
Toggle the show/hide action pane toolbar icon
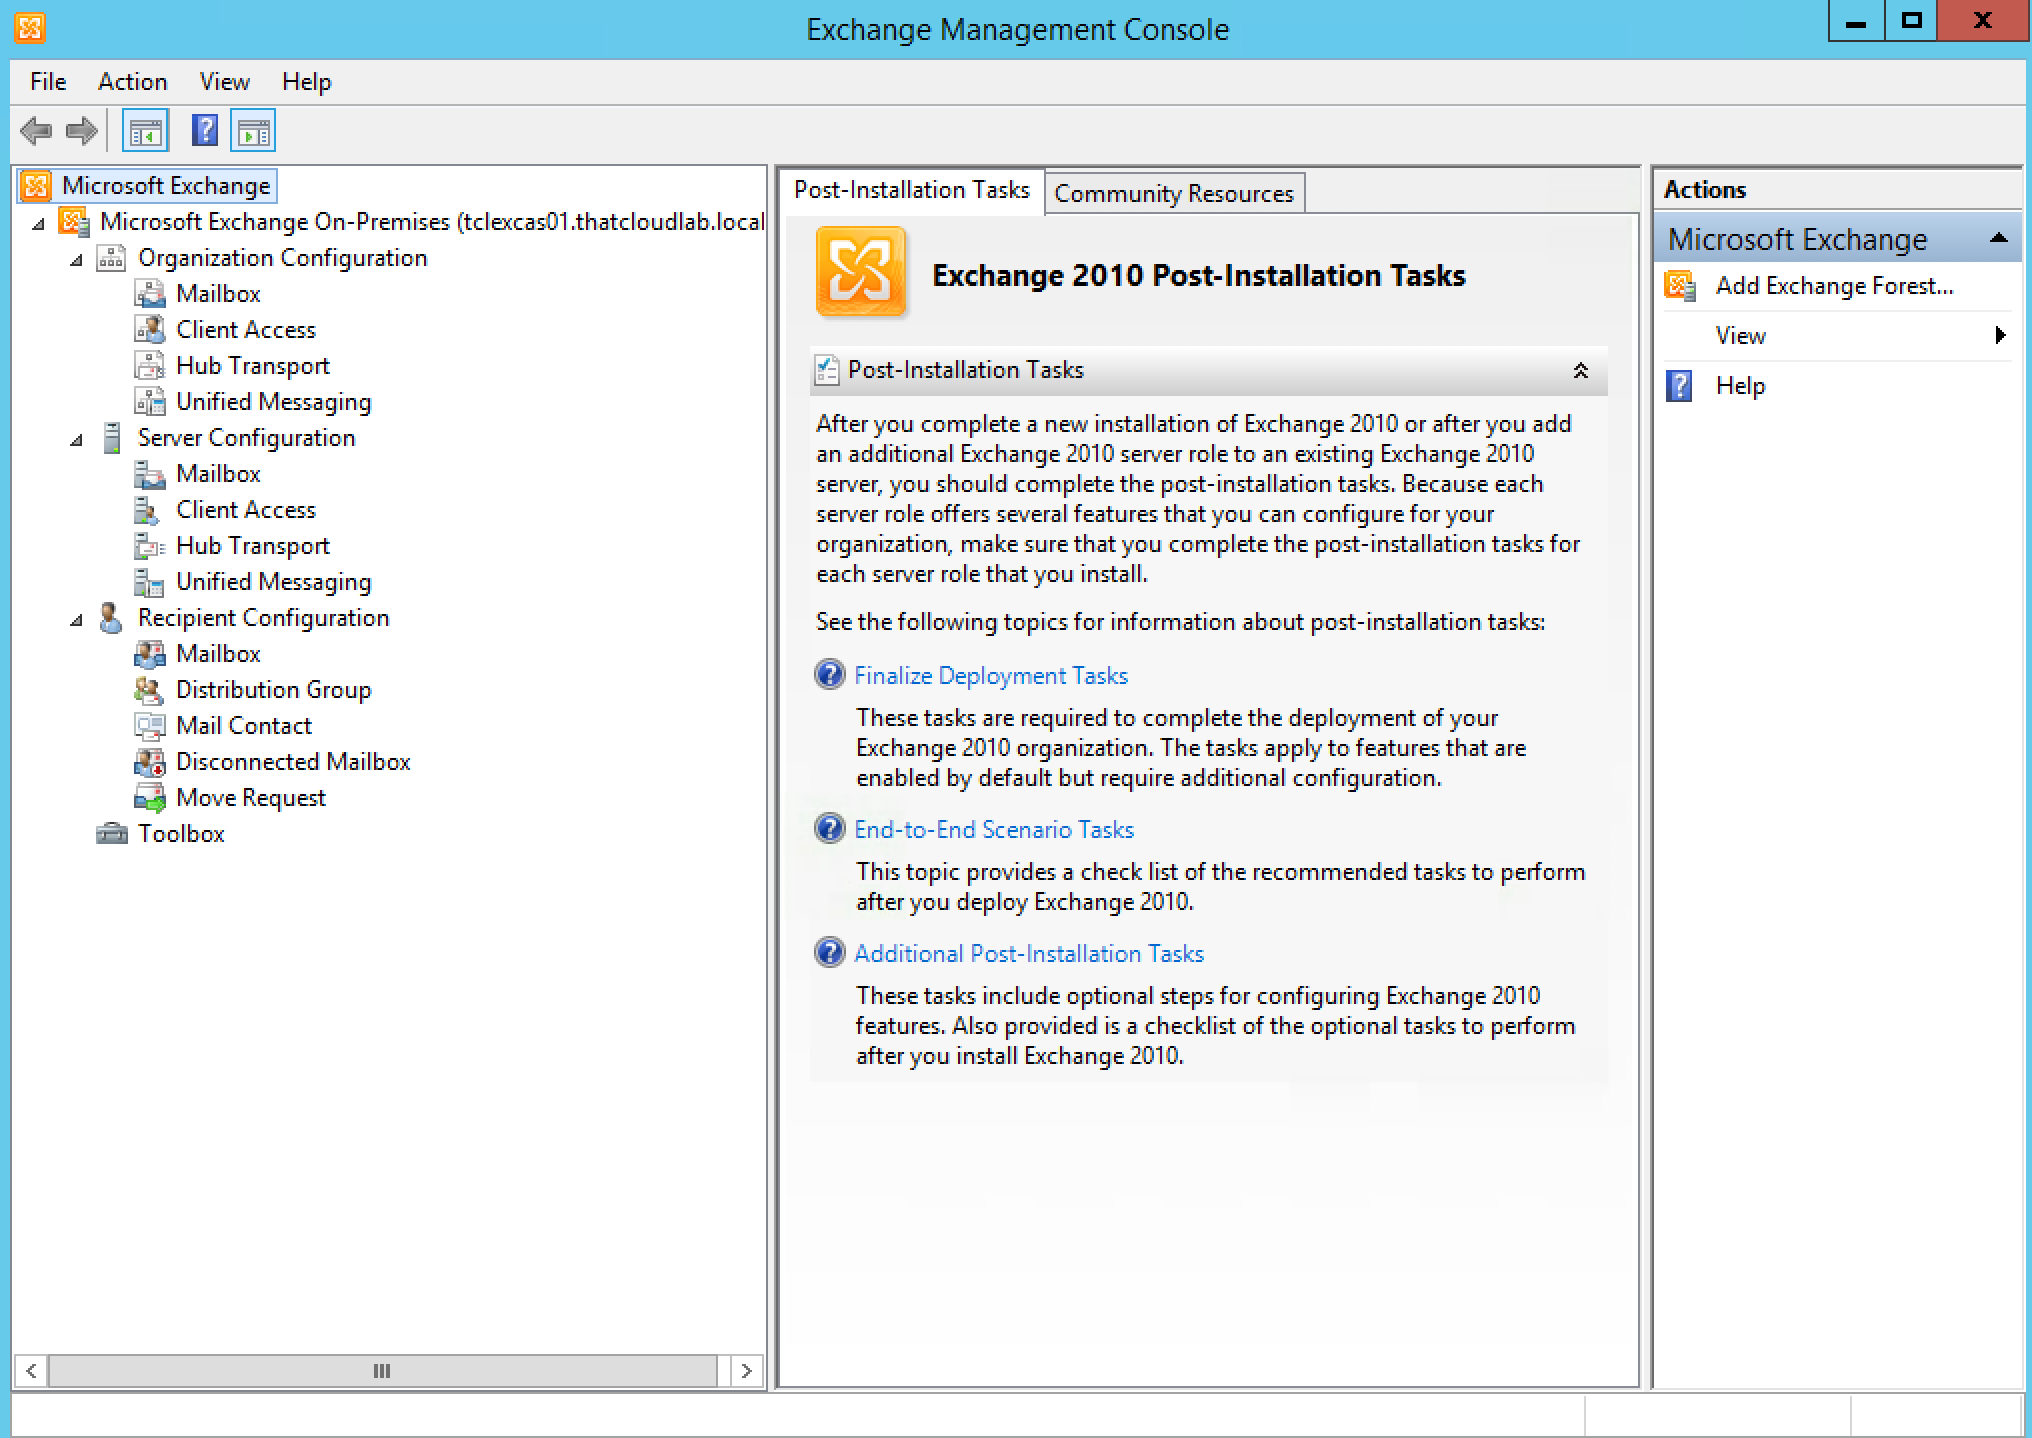coord(253,131)
